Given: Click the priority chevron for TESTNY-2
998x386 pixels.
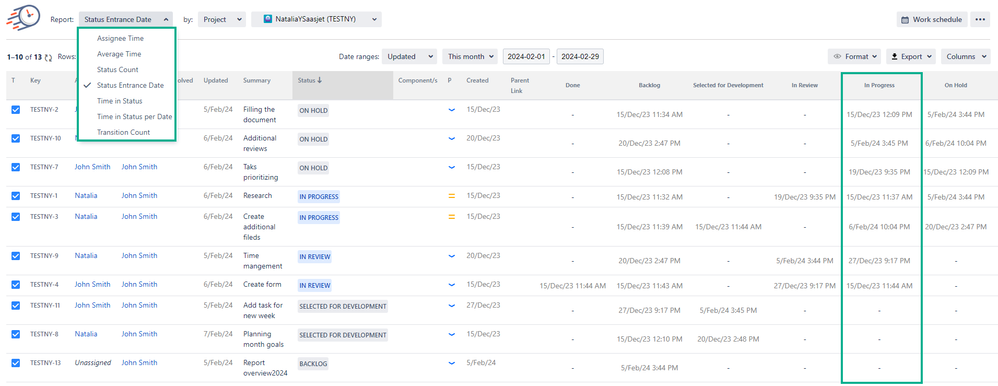Looking at the screenshot, I should coord(452,110).
